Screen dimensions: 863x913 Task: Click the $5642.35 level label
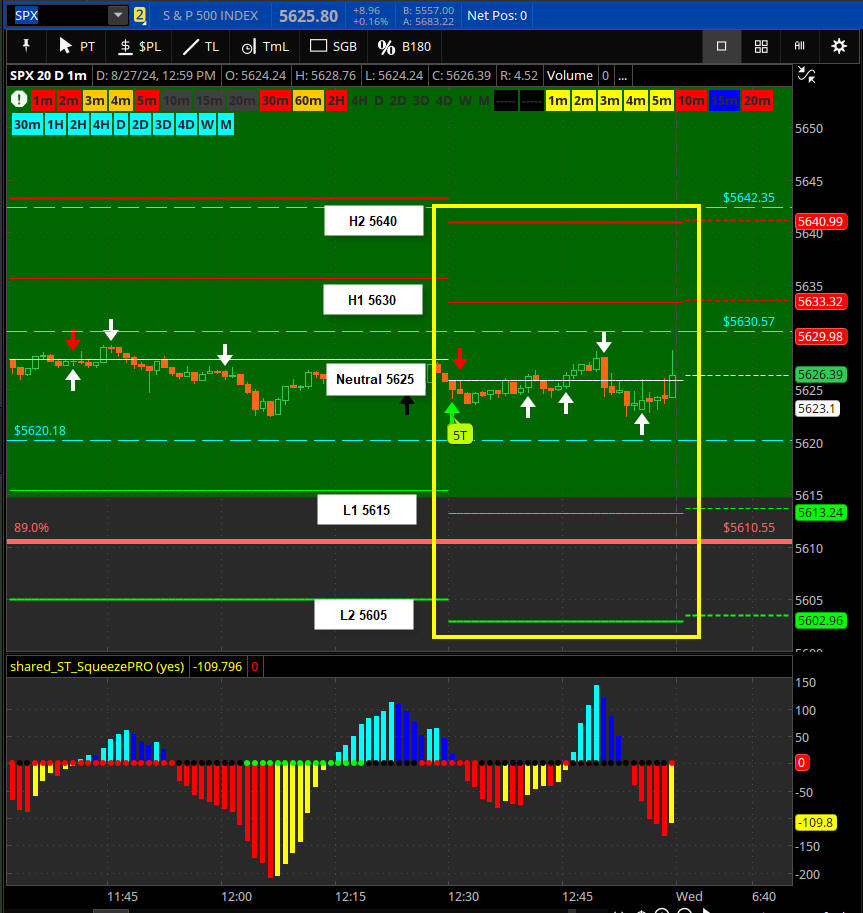tap(748, 198)
